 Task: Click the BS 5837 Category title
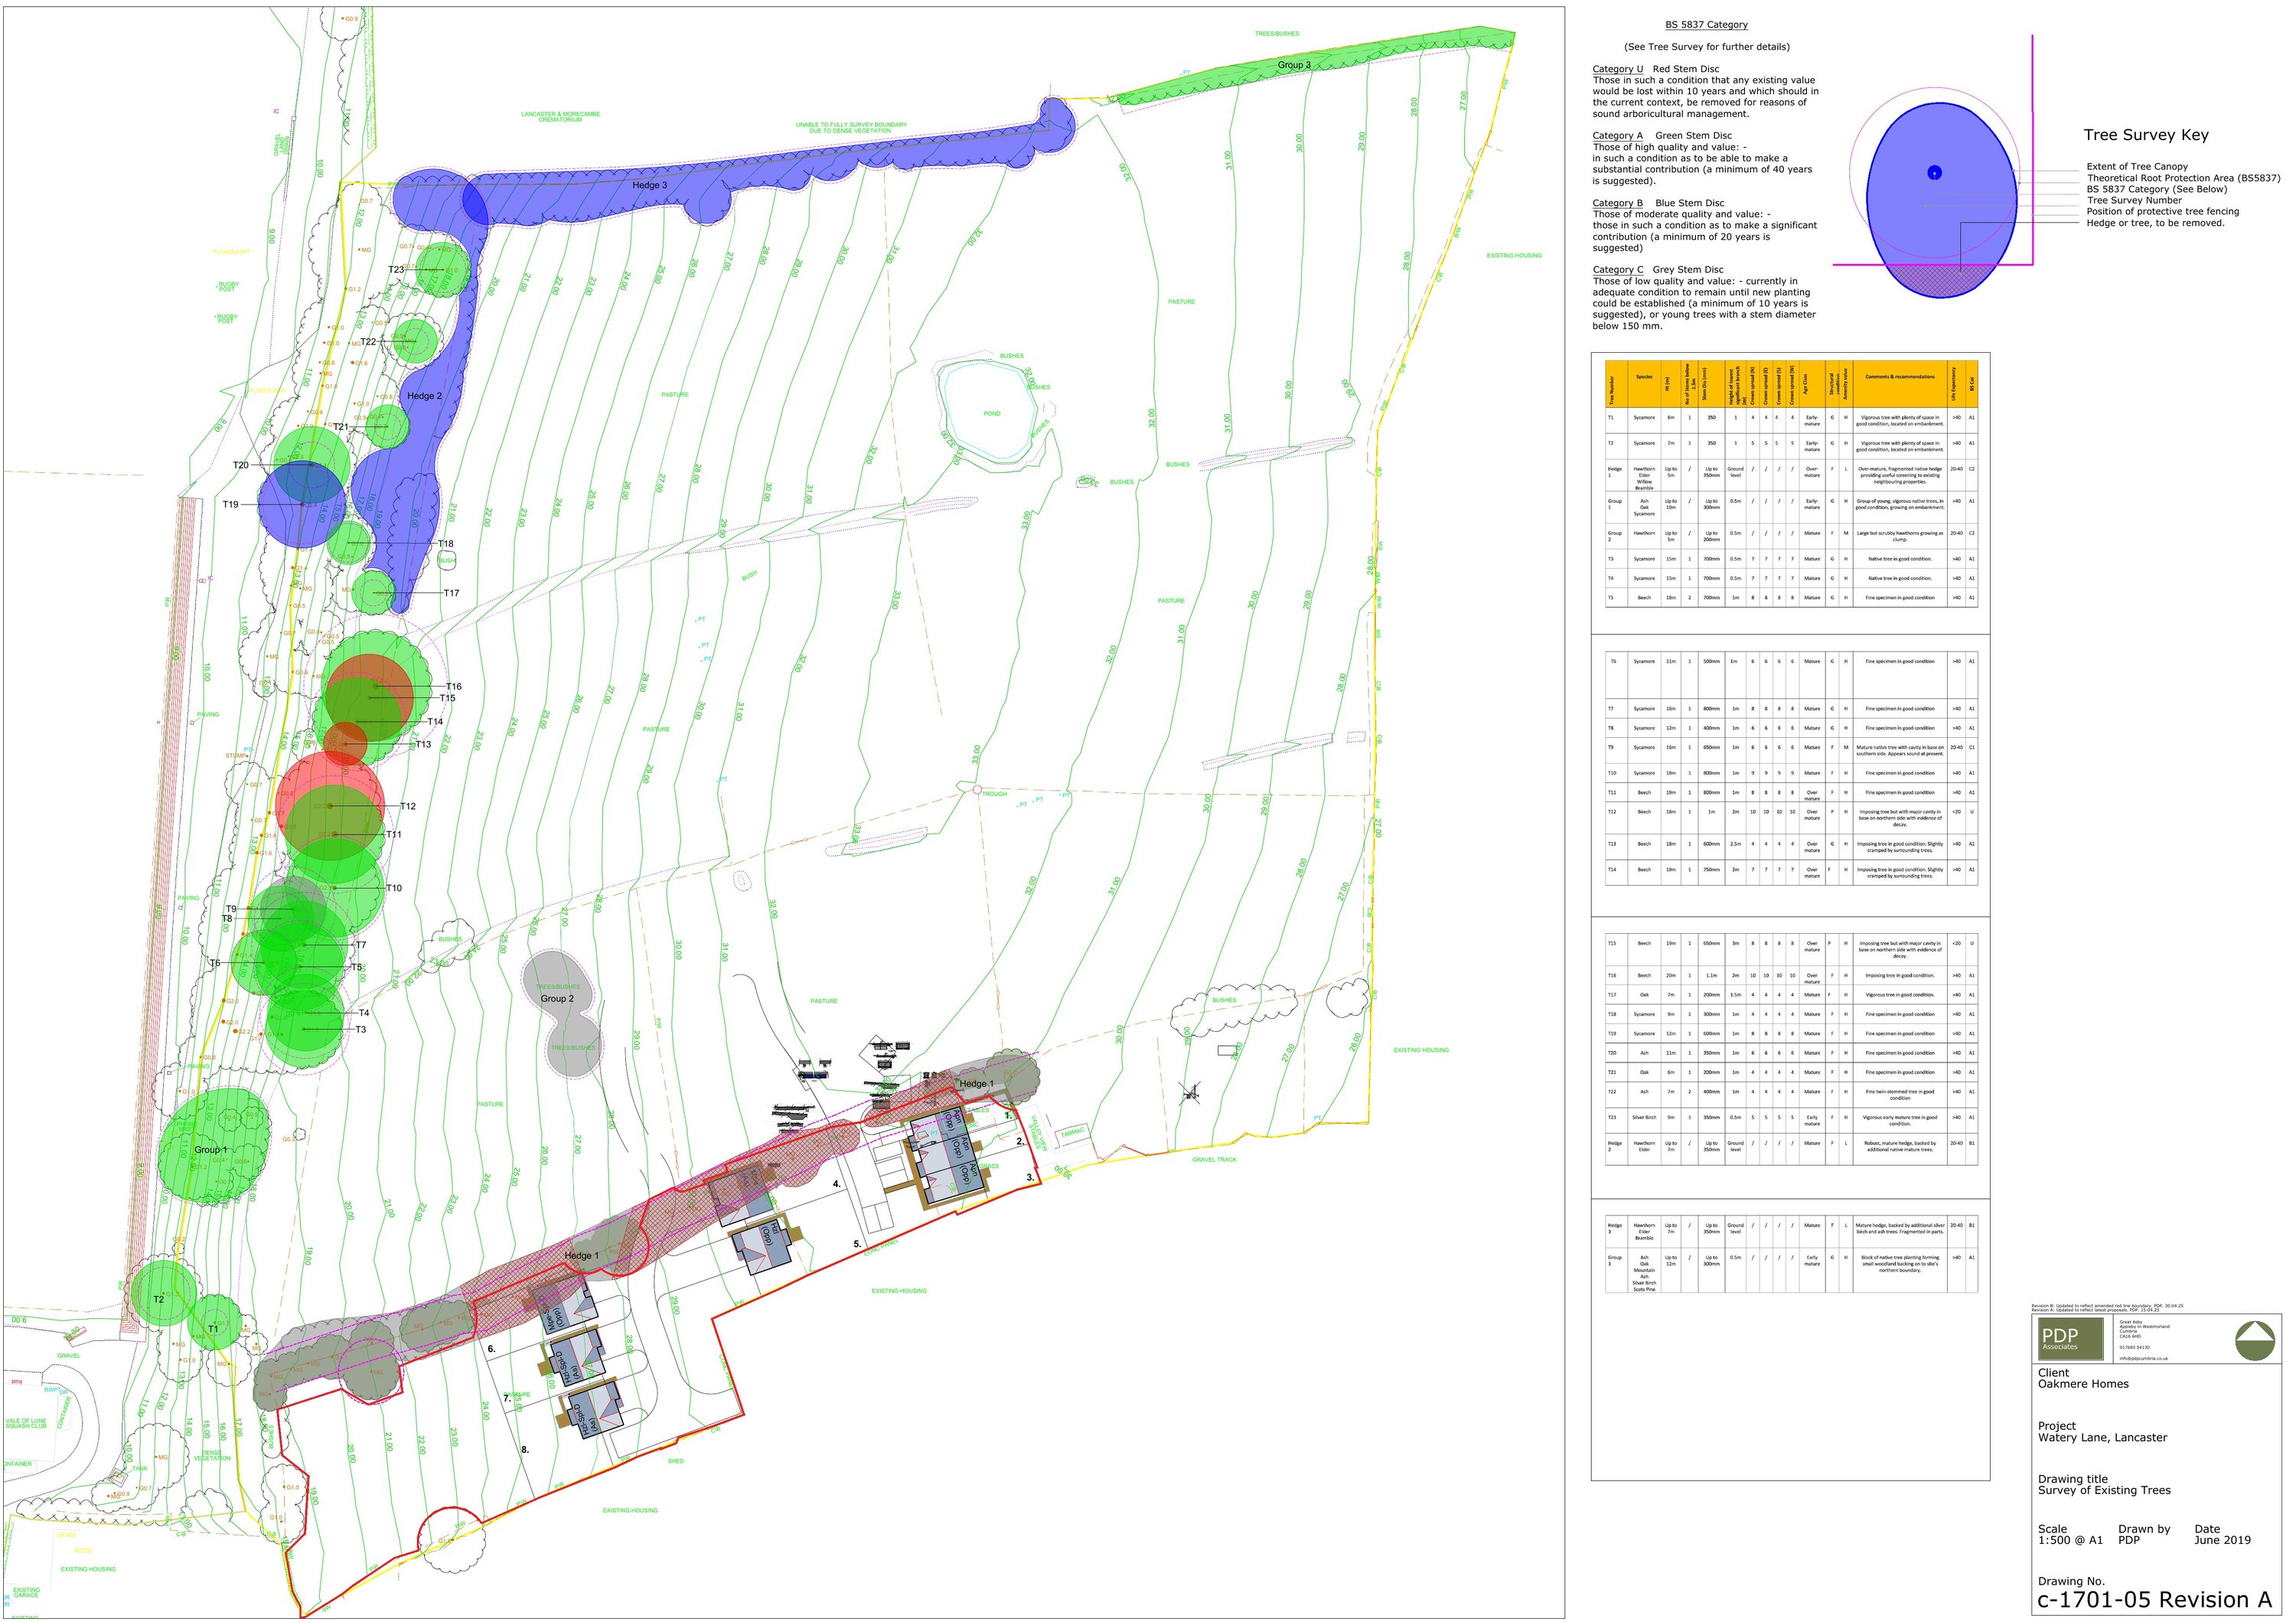[1706, 25]
